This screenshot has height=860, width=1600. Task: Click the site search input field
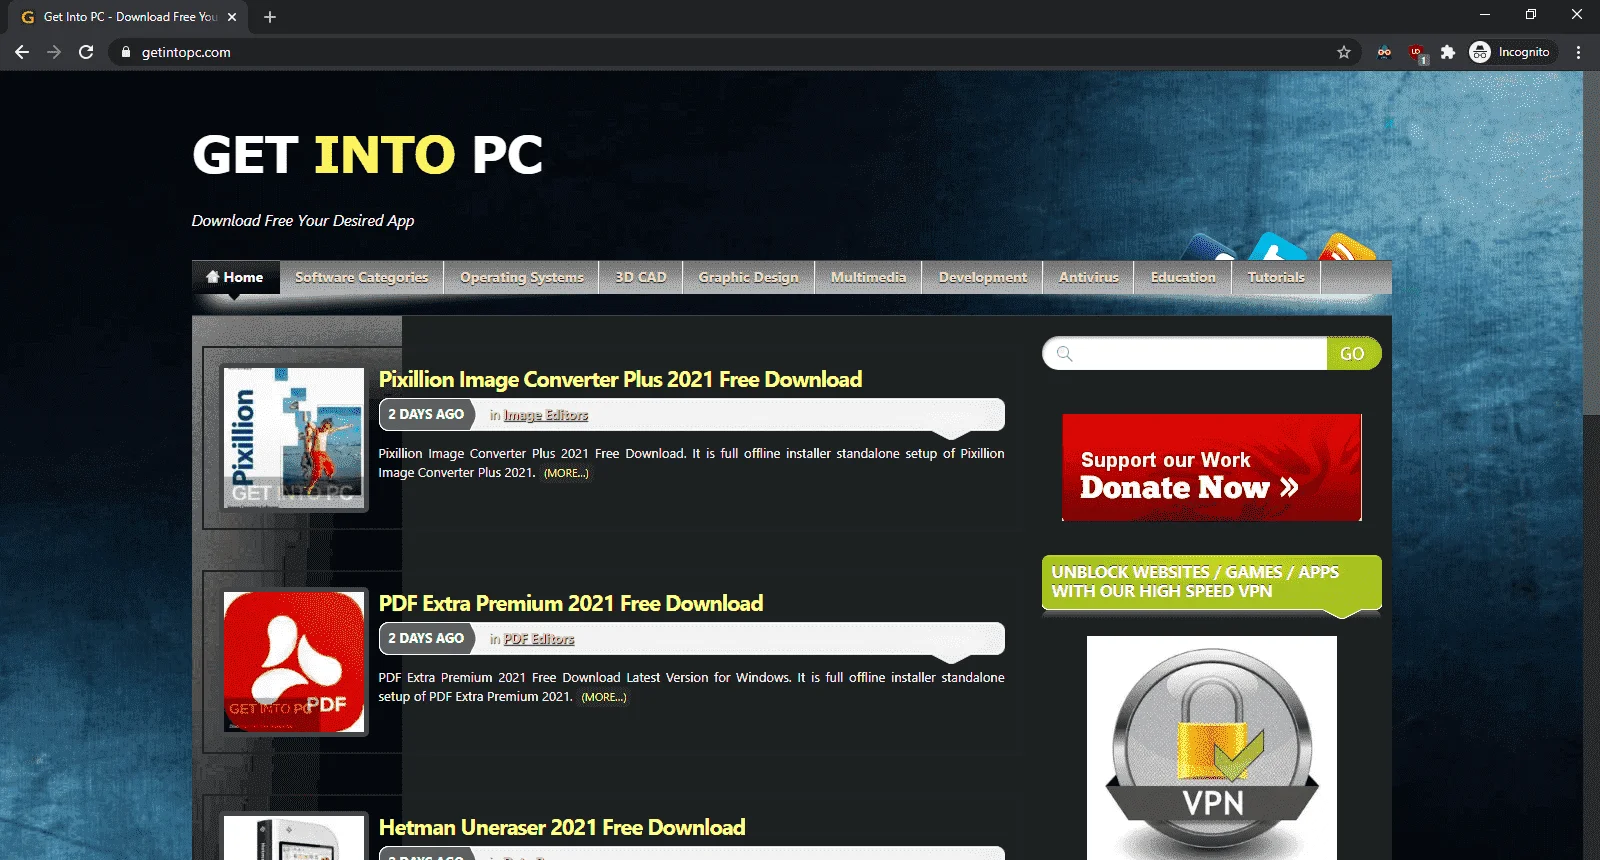1185,353
